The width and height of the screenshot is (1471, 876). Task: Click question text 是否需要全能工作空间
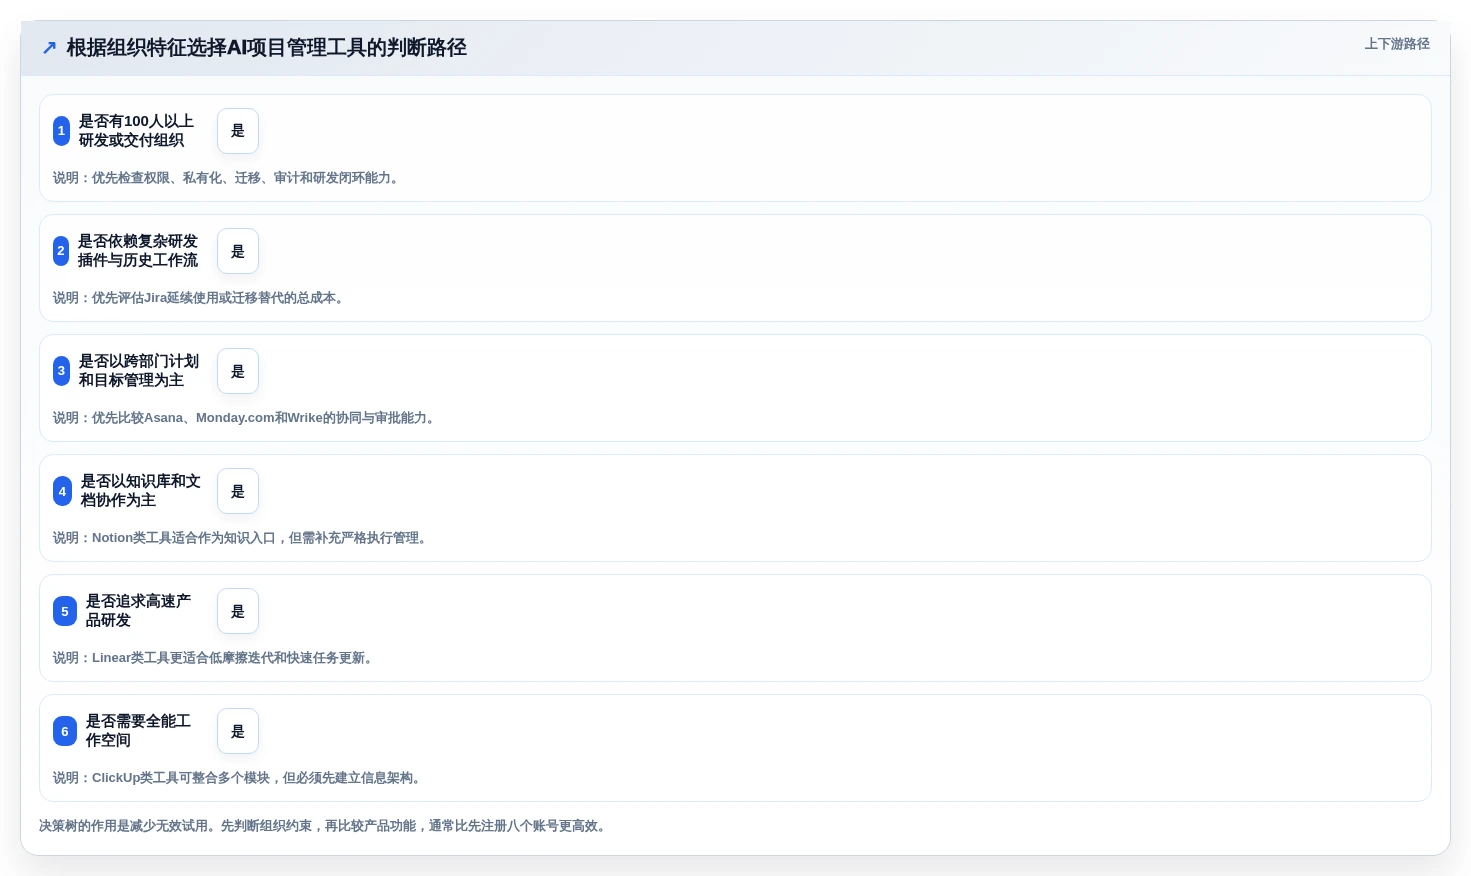[138, 731]
